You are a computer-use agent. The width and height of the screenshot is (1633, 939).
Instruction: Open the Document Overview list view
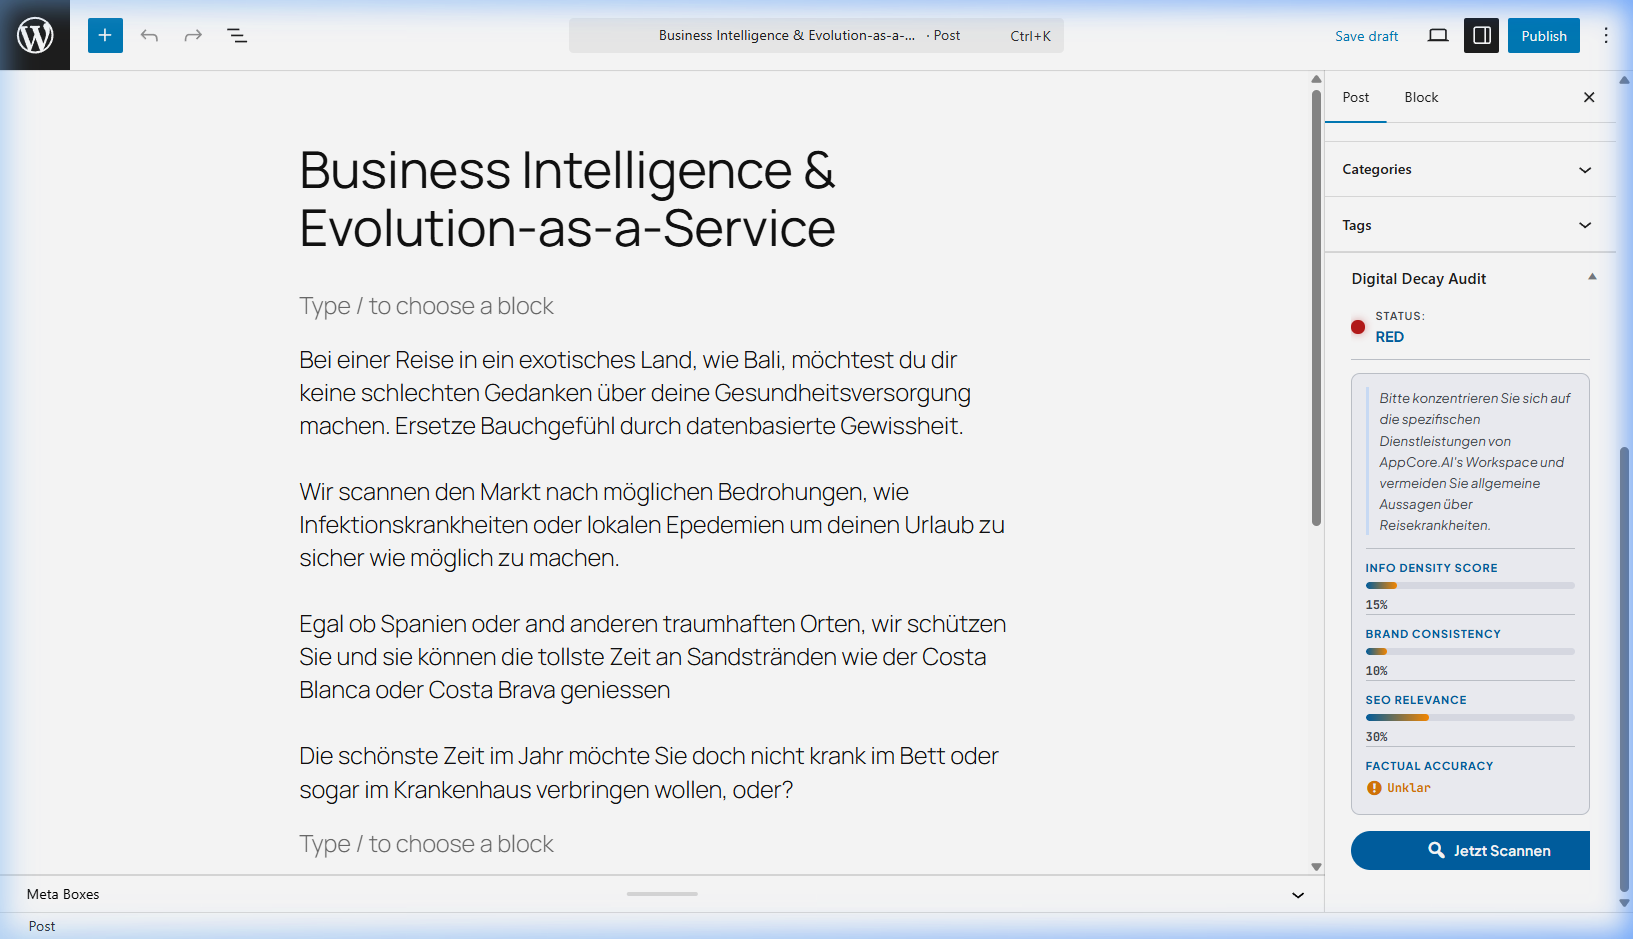coord(237,35)
